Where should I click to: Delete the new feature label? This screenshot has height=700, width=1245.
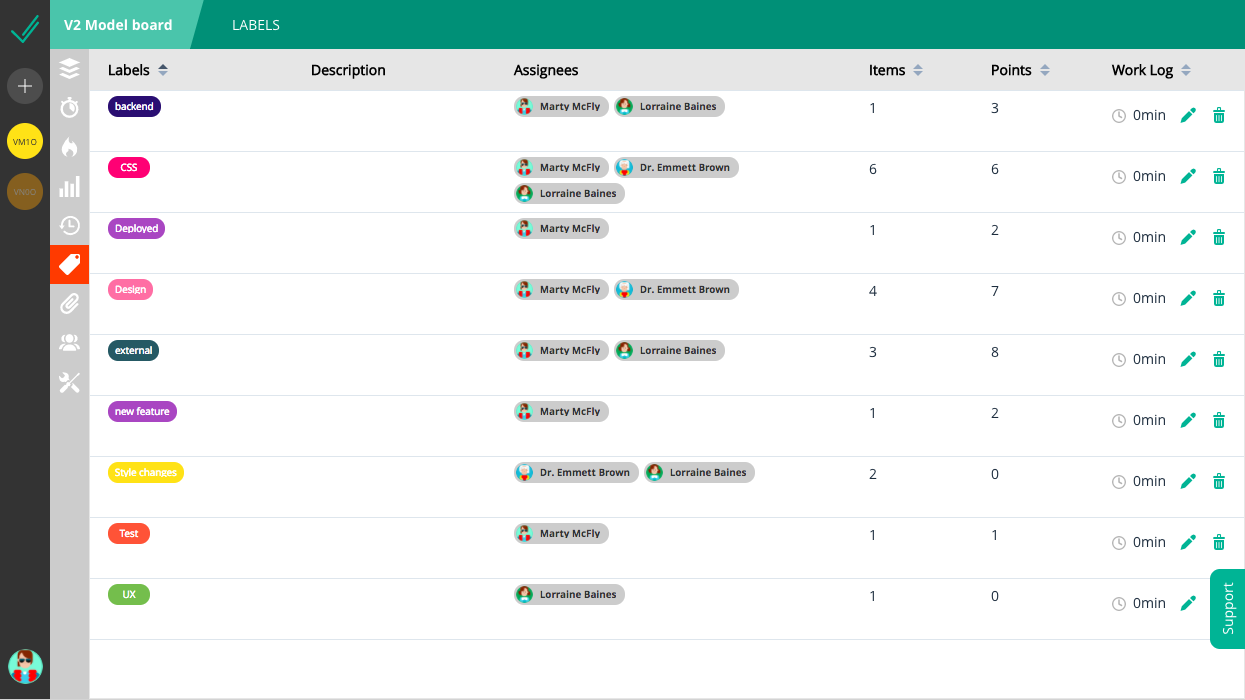1219,420
